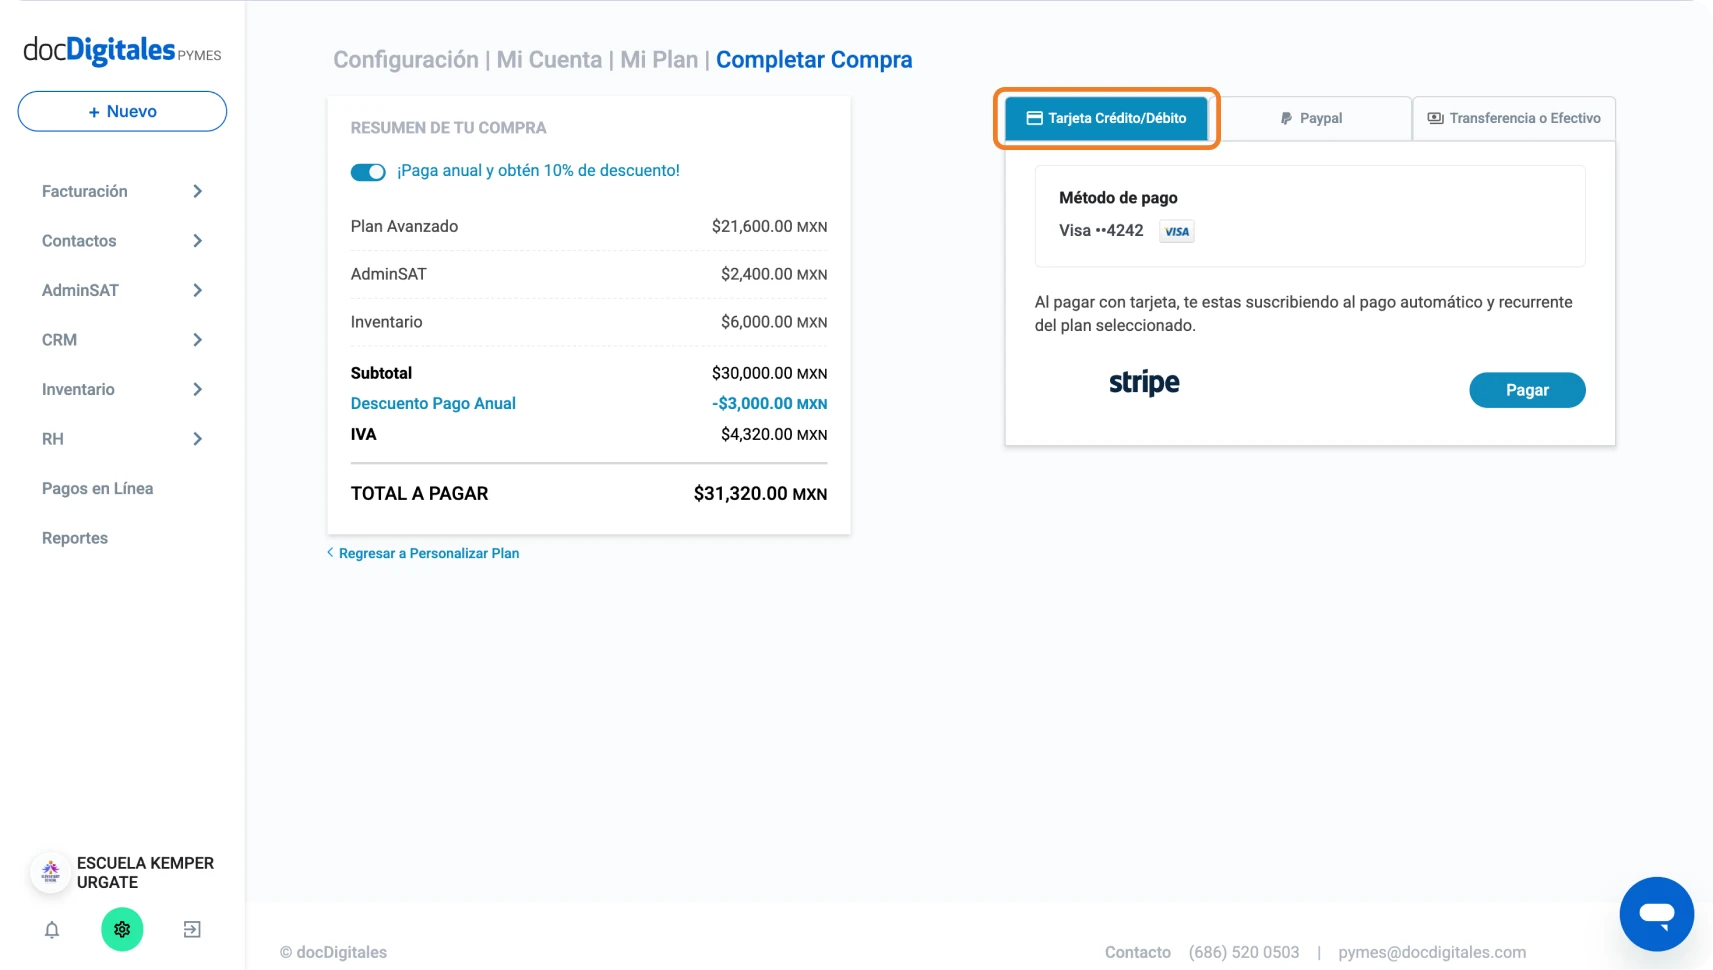Open the Mi Plan breadcrumb

(659, 60)
